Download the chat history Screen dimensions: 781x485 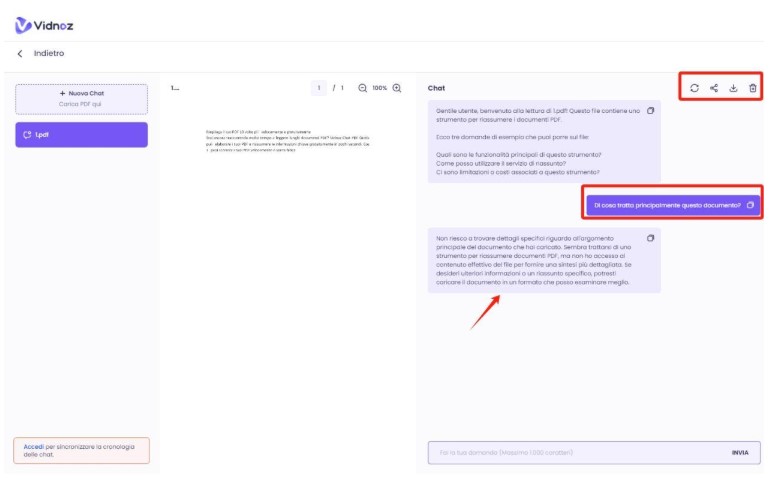point(733,88)
